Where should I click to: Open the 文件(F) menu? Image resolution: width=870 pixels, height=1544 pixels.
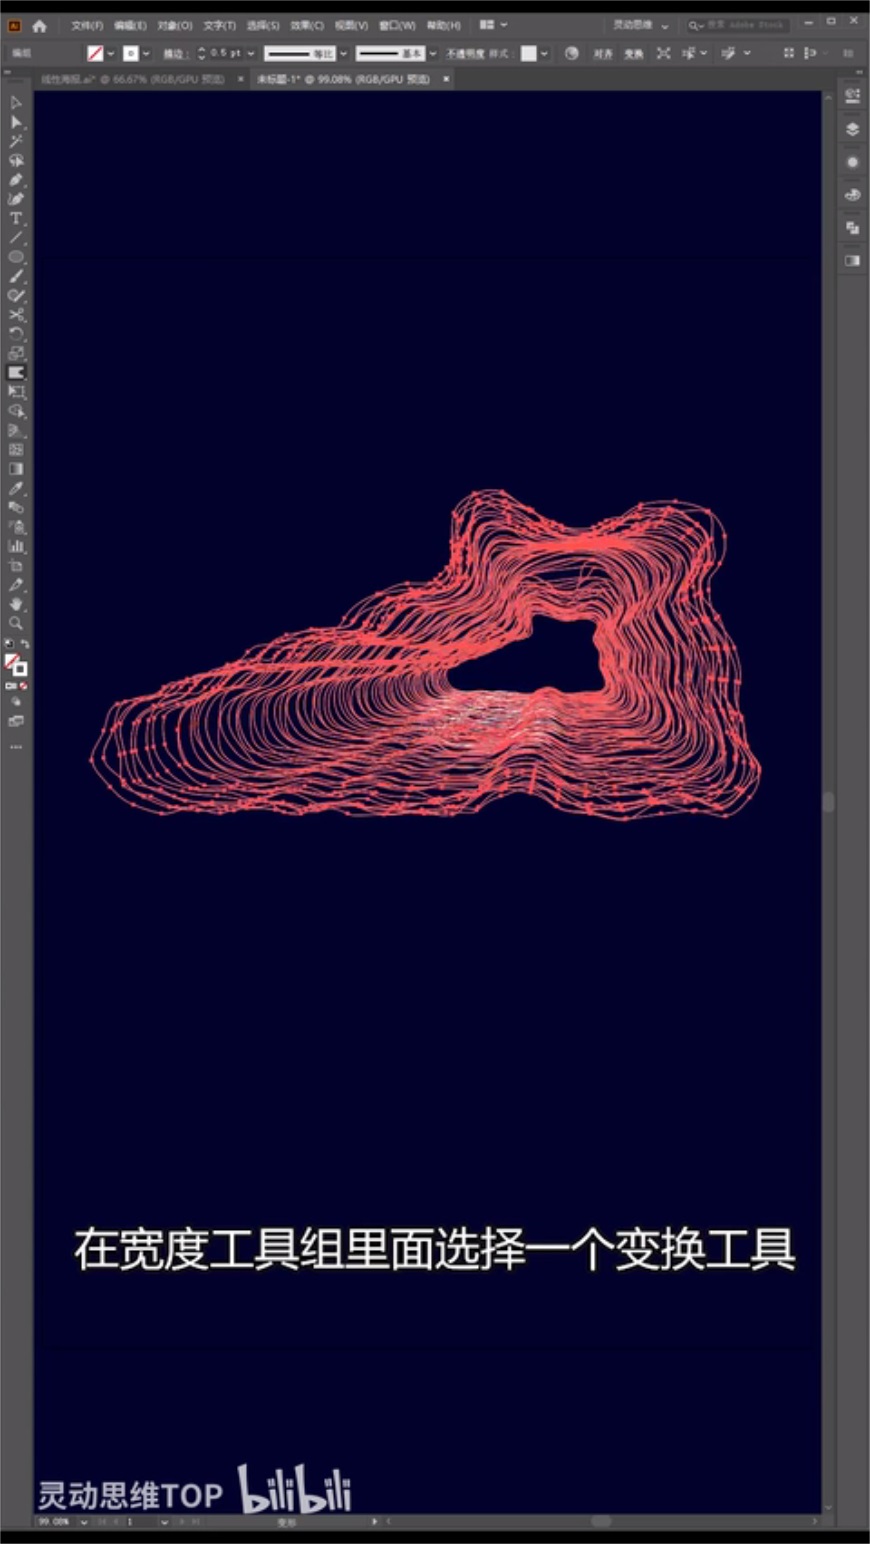tap(87, 25)
